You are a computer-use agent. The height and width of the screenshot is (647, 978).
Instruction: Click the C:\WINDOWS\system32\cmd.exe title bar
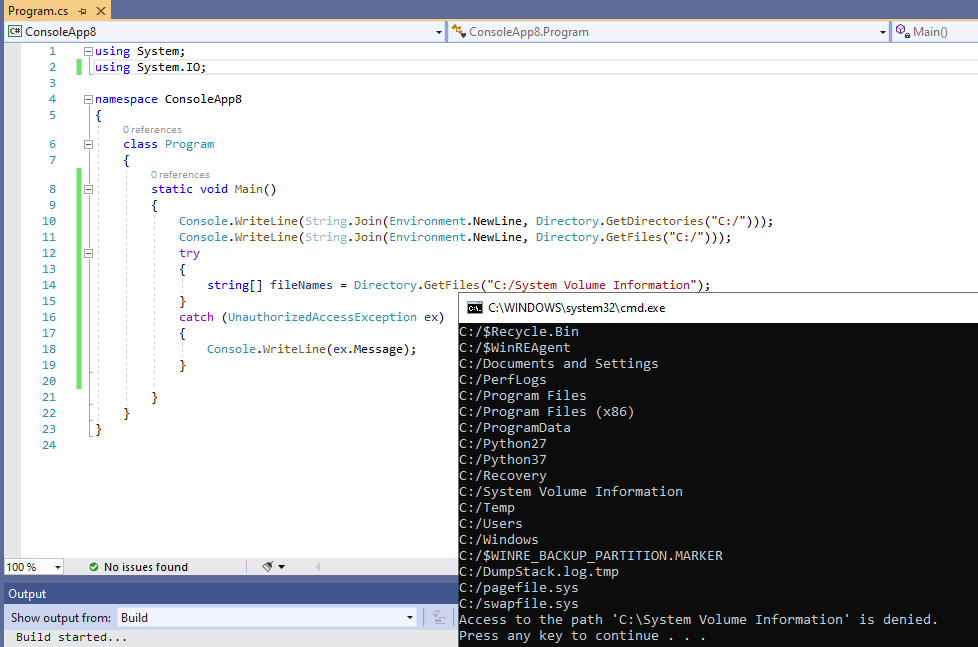[718, 308]
